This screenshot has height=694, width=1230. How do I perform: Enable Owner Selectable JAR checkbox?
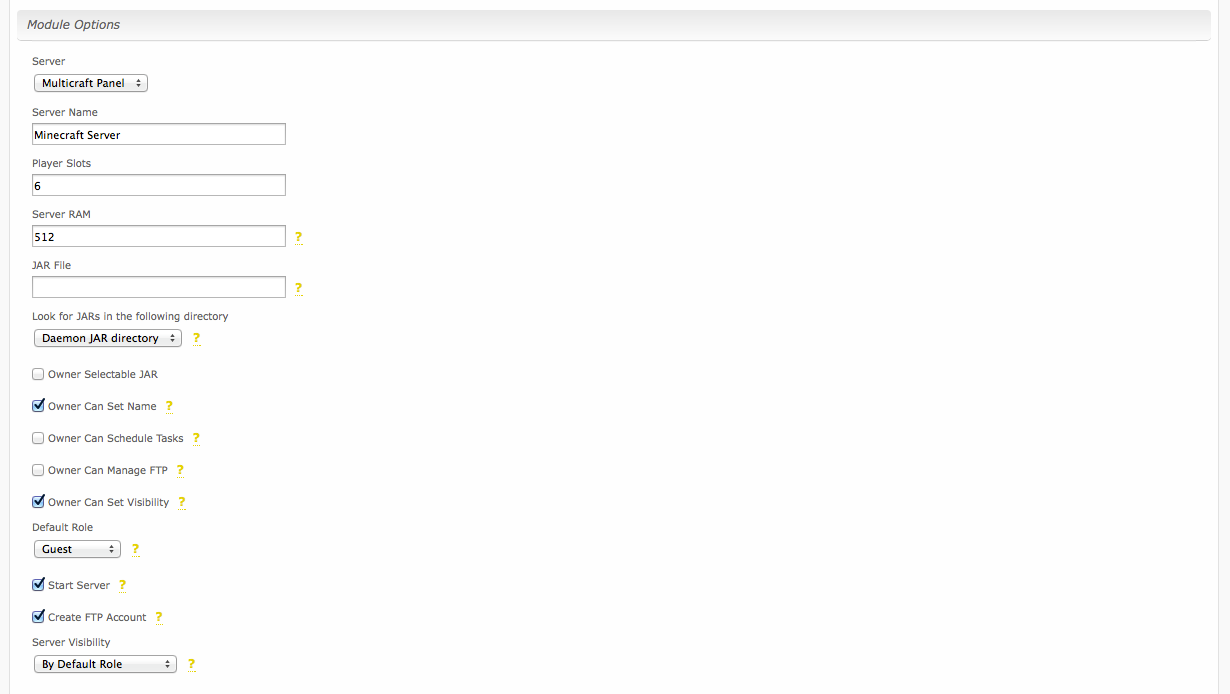click(38, 374)
